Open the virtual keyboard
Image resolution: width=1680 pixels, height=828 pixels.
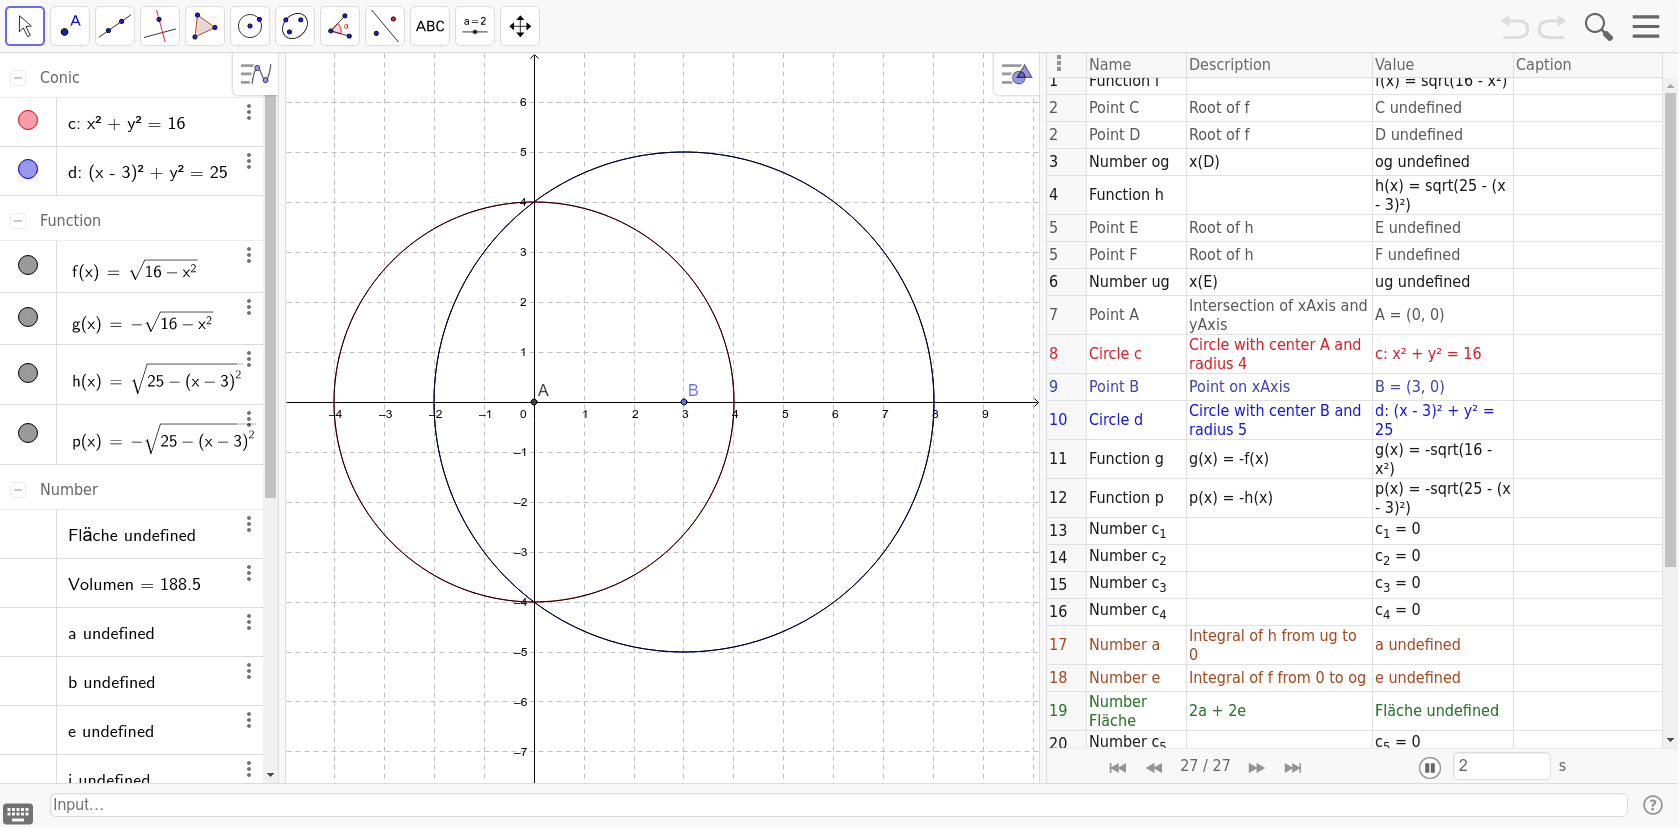pos(18,814)
